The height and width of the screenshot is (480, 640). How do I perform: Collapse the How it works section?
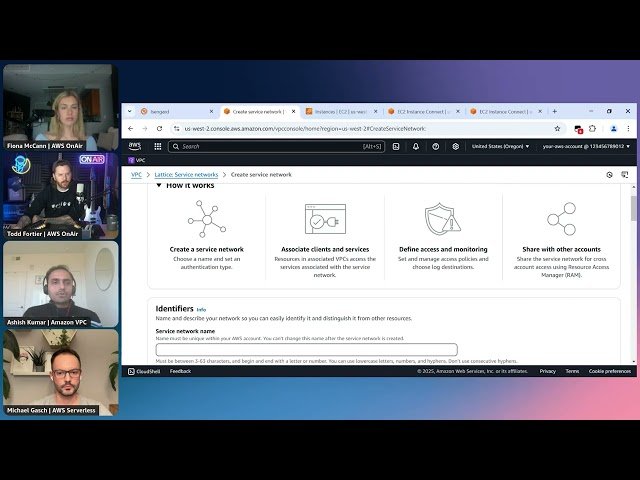(x=159, y=185)
